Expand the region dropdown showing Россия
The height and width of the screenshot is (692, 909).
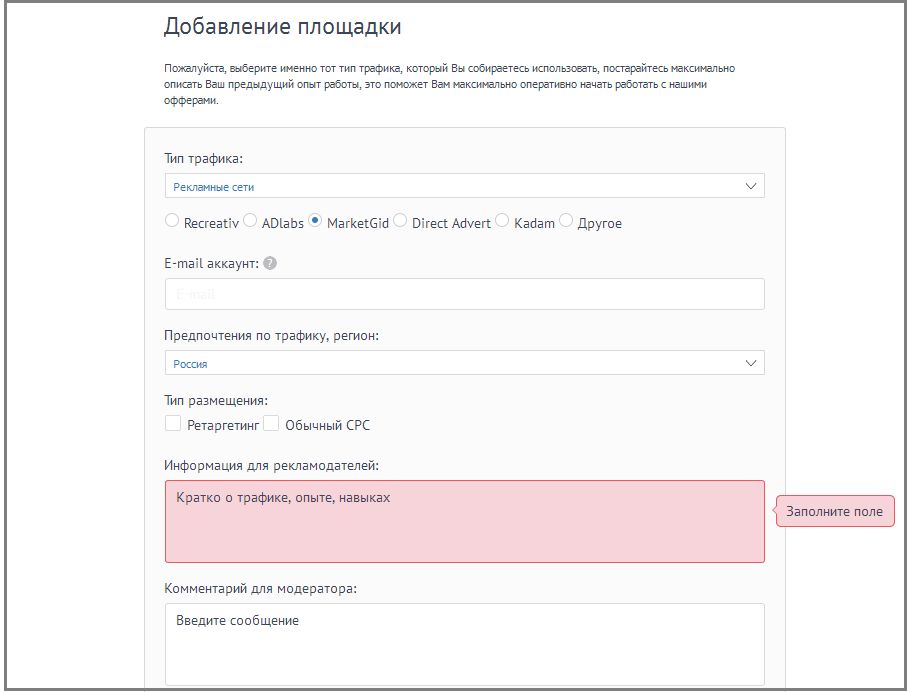pyautogui.click(x=463, y=362)
